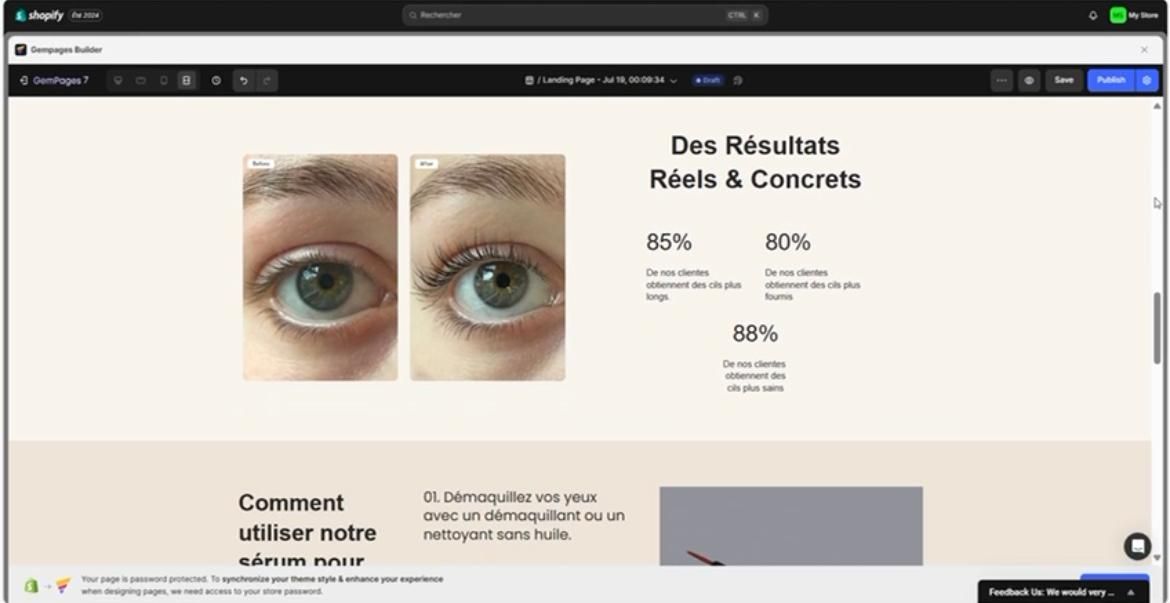This screenshot has height=603, width=1170.
Task: Open publish settings gear
Action: point(1147,81)
